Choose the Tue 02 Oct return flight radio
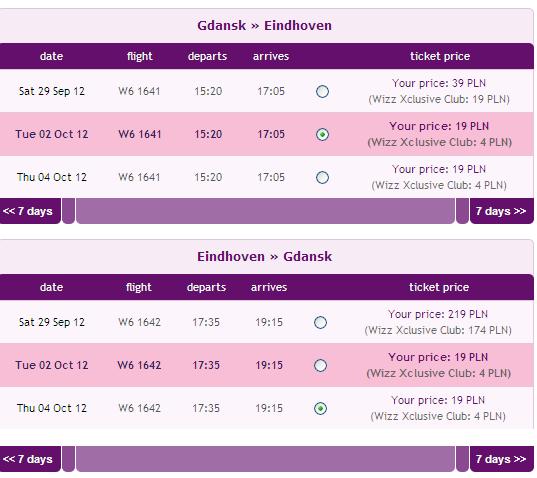The height and width of the screenshot is (478, 537). [321, 366]
